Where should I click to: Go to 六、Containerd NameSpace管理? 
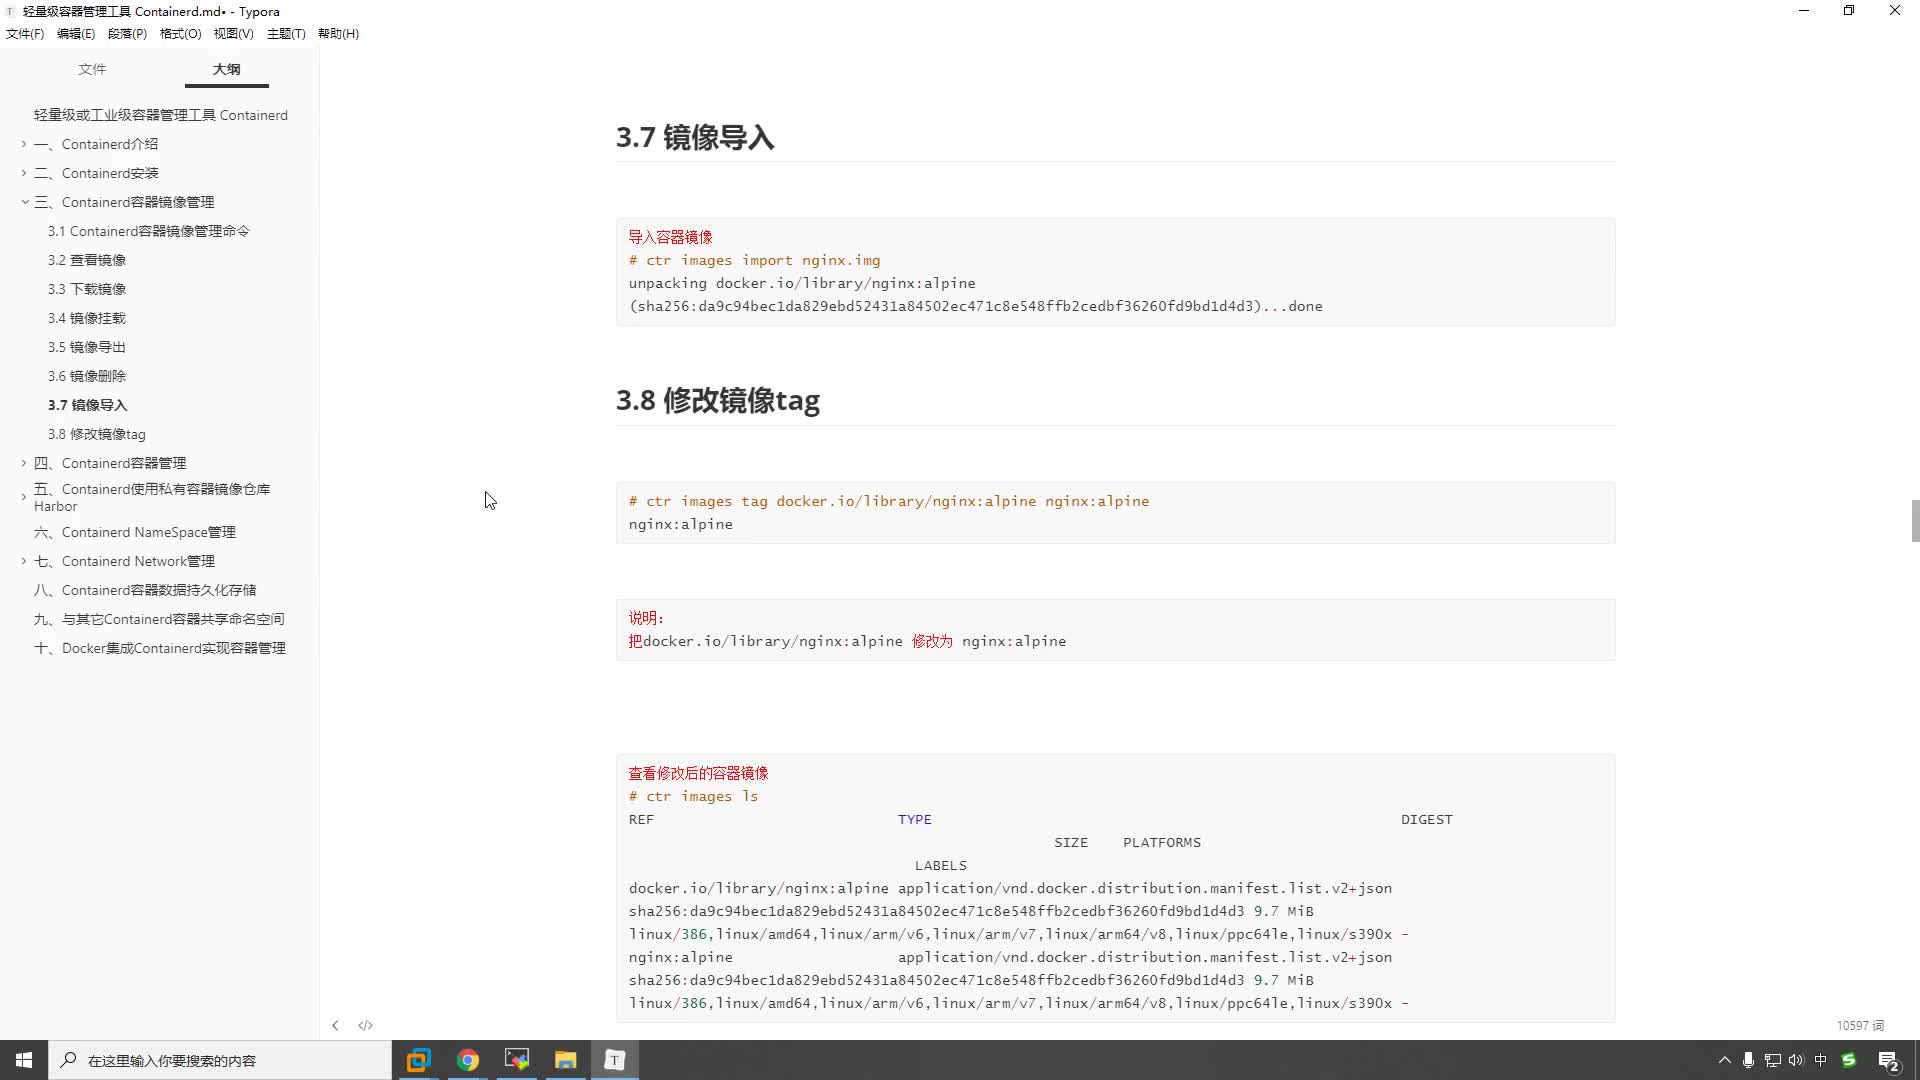point(135,532)
